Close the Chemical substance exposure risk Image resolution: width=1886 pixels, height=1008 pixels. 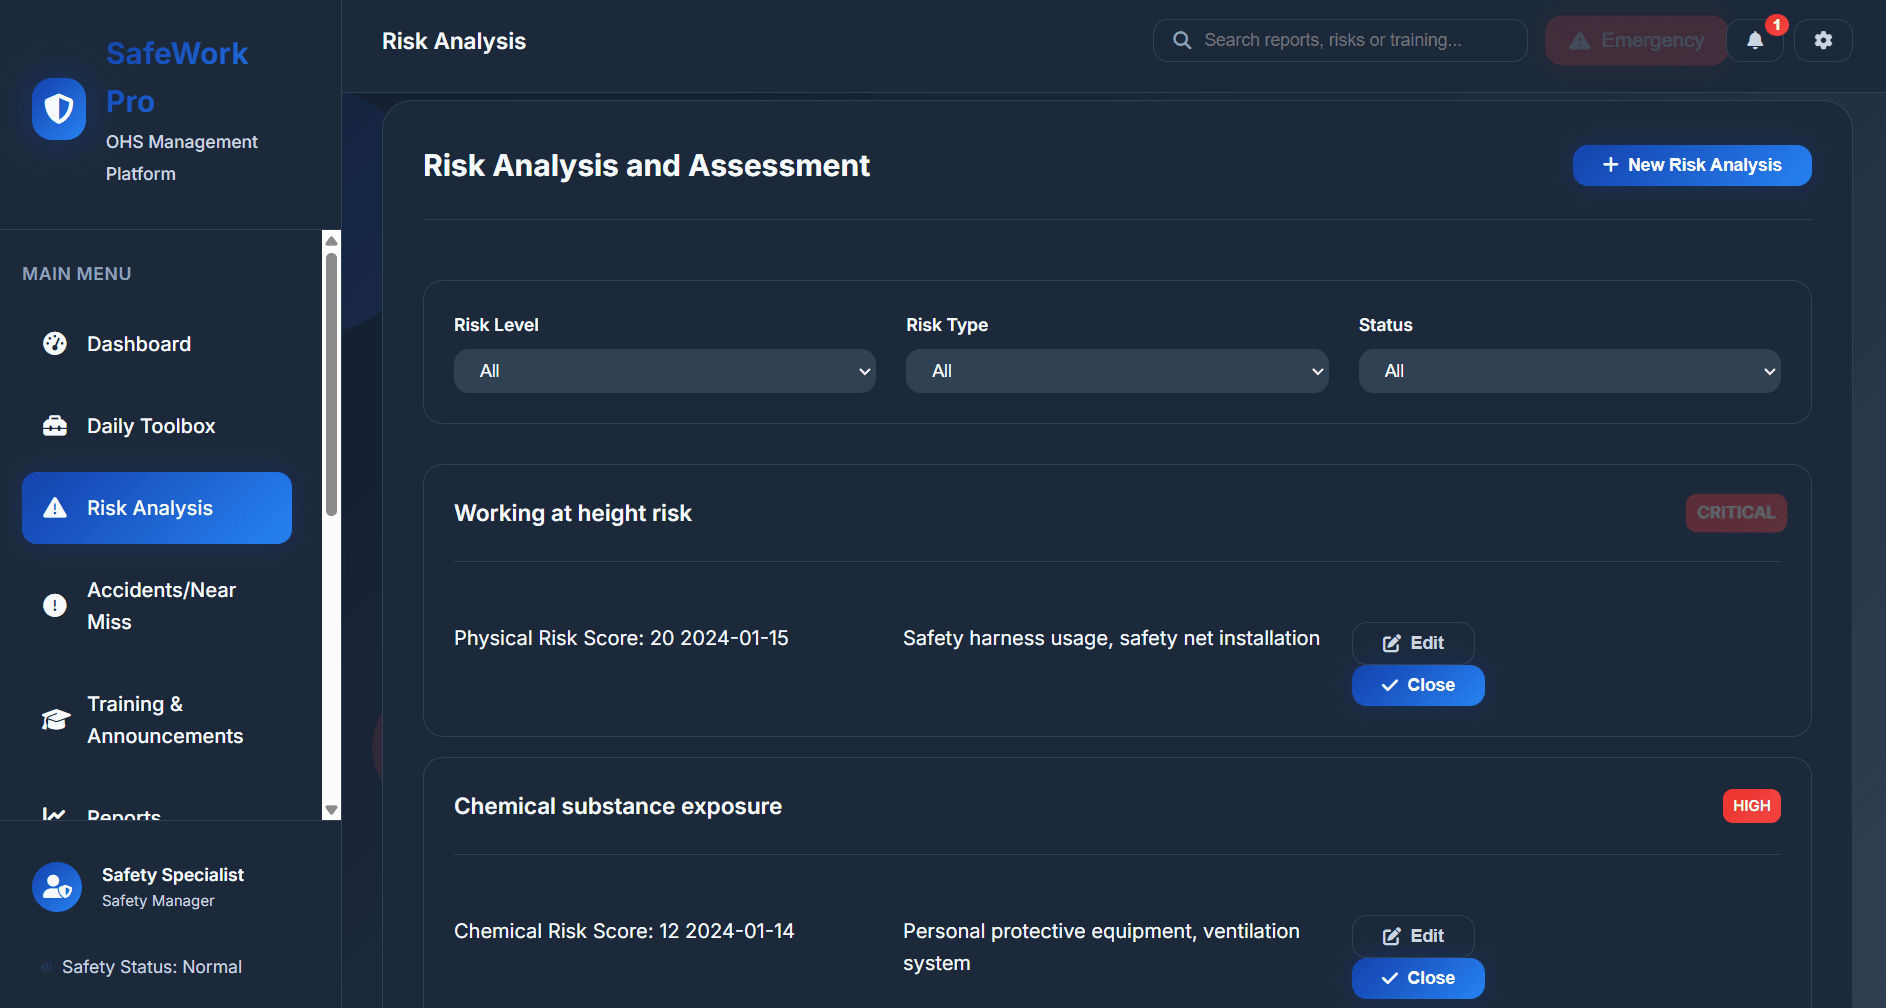[x=1417, y=978]
